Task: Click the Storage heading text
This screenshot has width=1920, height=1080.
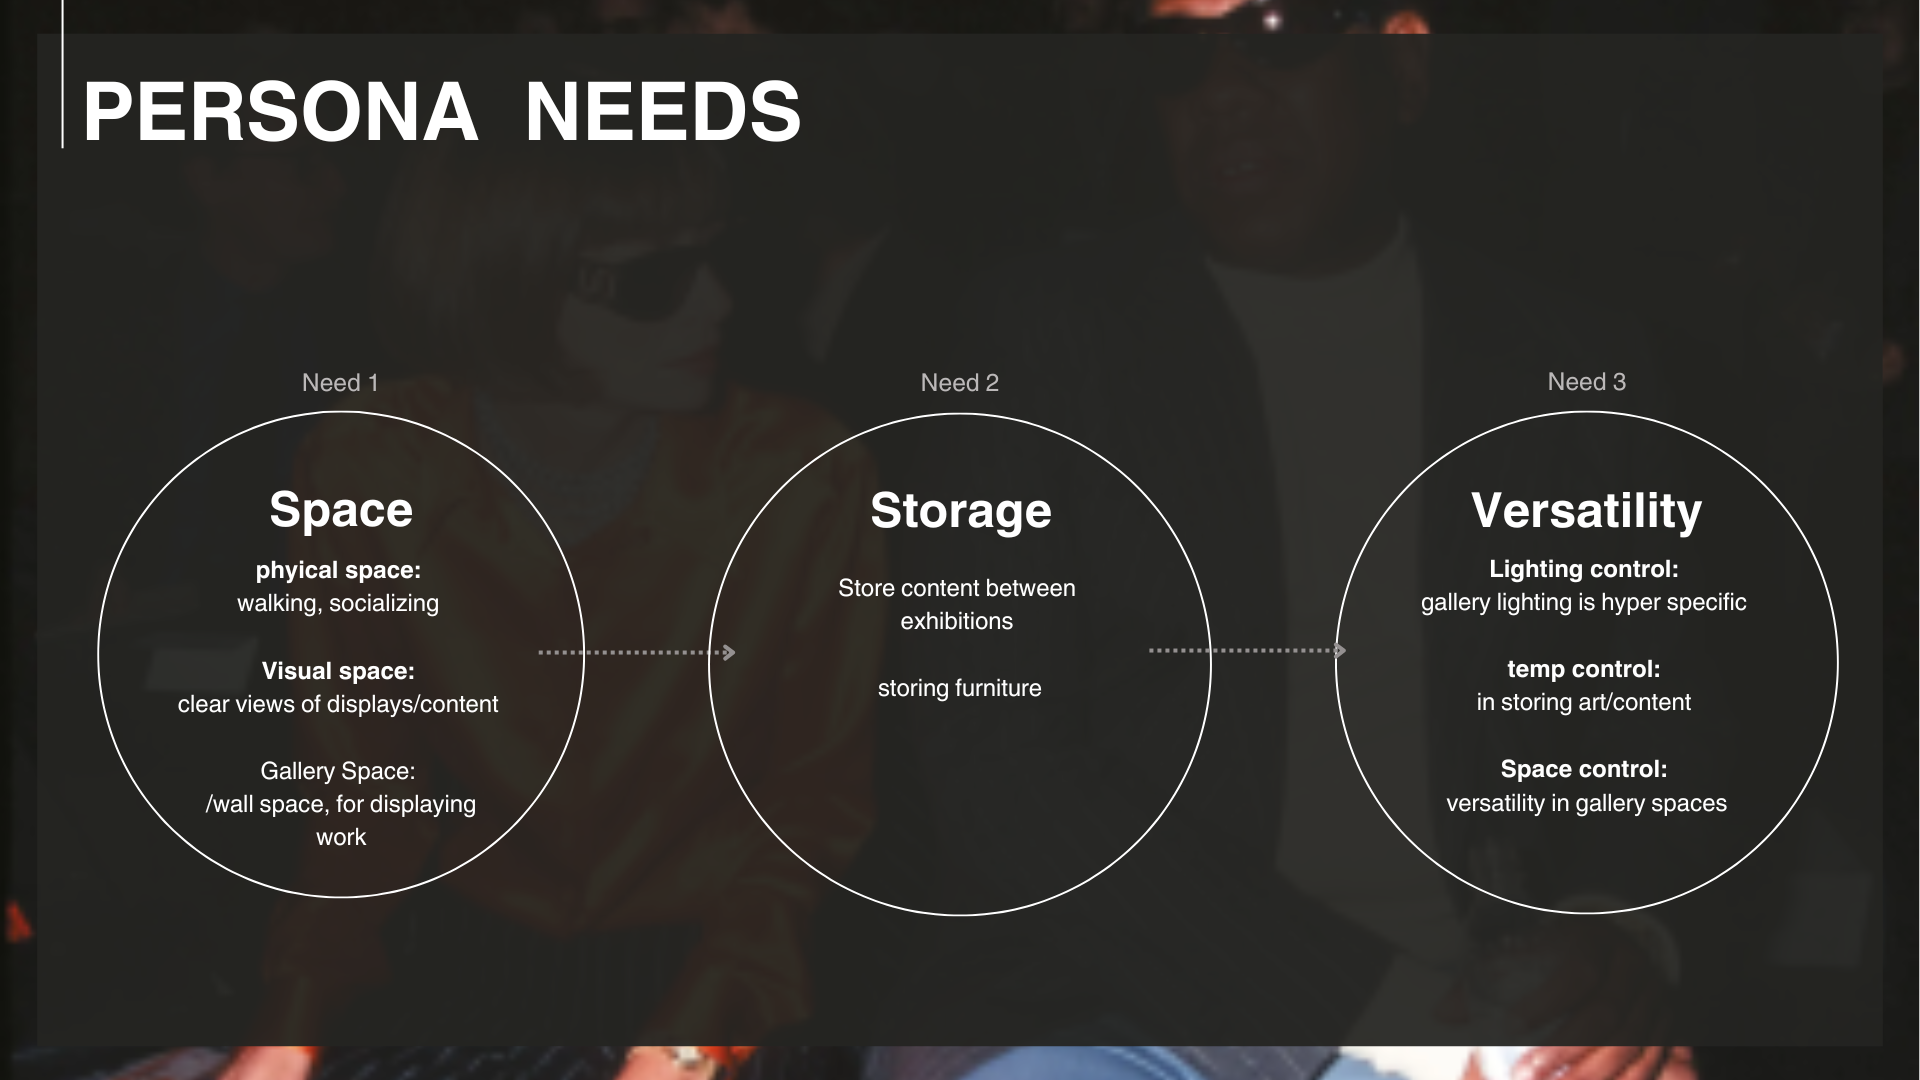Action: 960,511
